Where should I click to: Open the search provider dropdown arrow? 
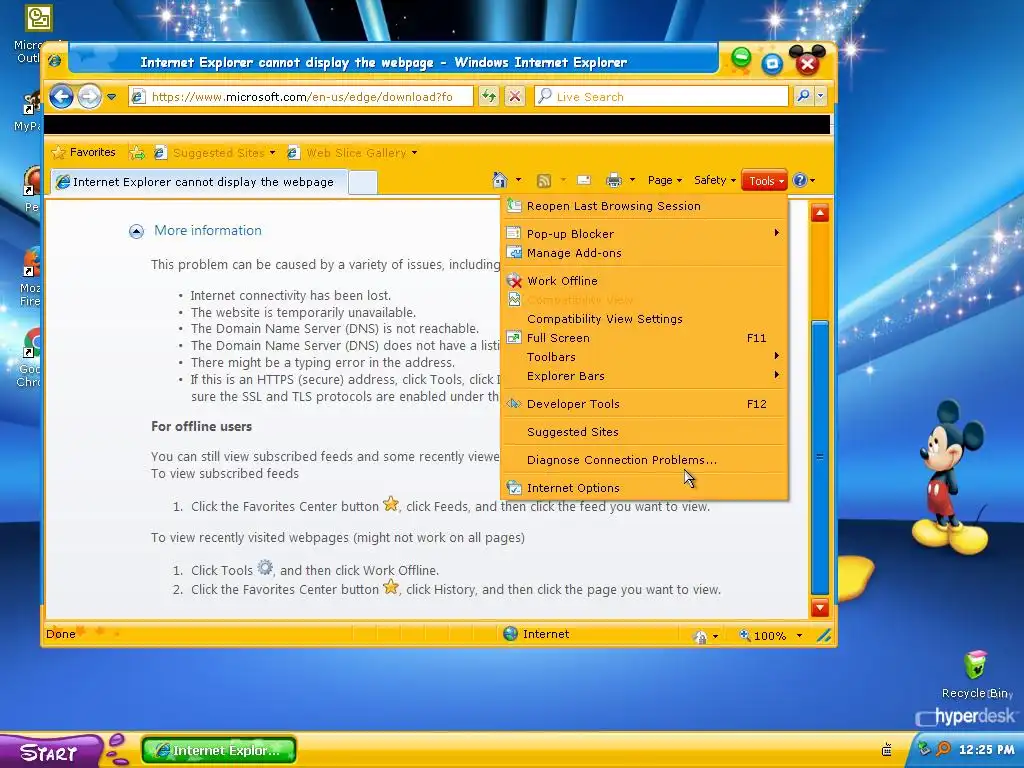[x=820, y=97]
